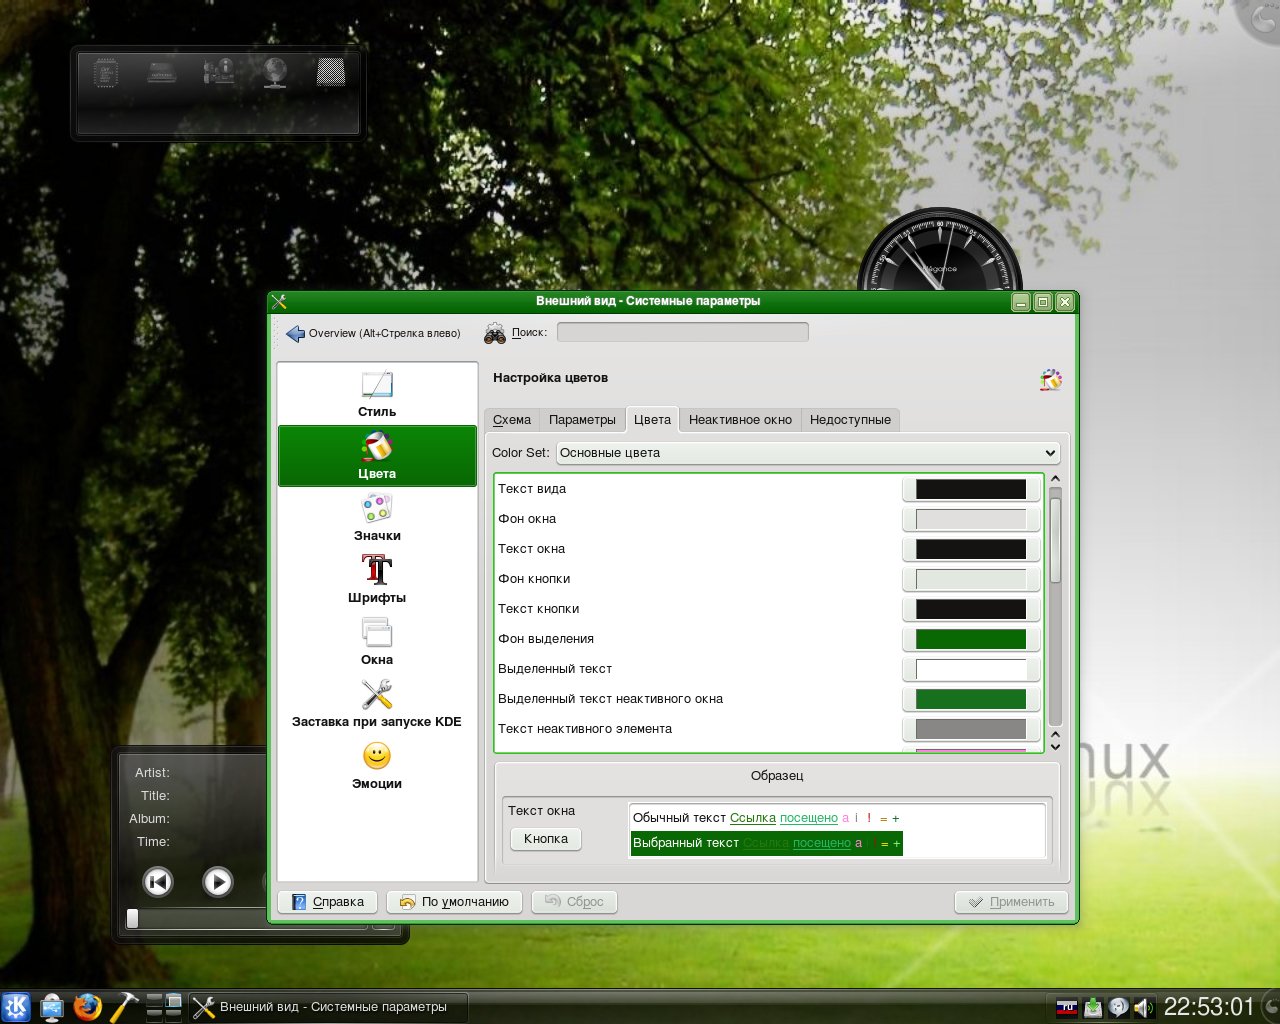Pick color for Выделенный текст
1280x1024 pixels.
click(971, 669)
